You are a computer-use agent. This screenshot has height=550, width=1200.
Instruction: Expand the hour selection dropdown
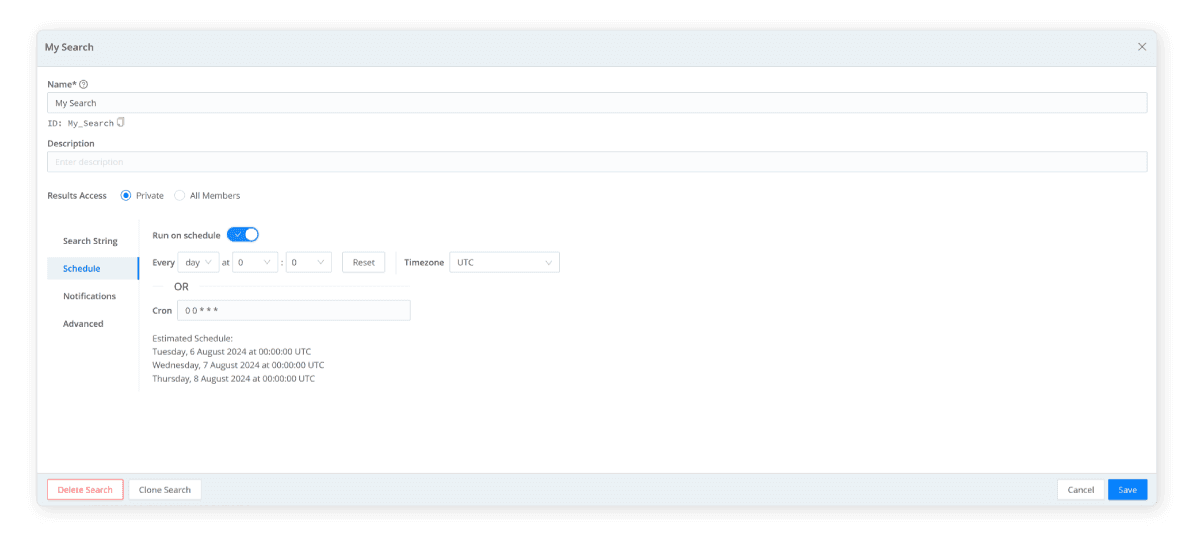coord(255,262)
